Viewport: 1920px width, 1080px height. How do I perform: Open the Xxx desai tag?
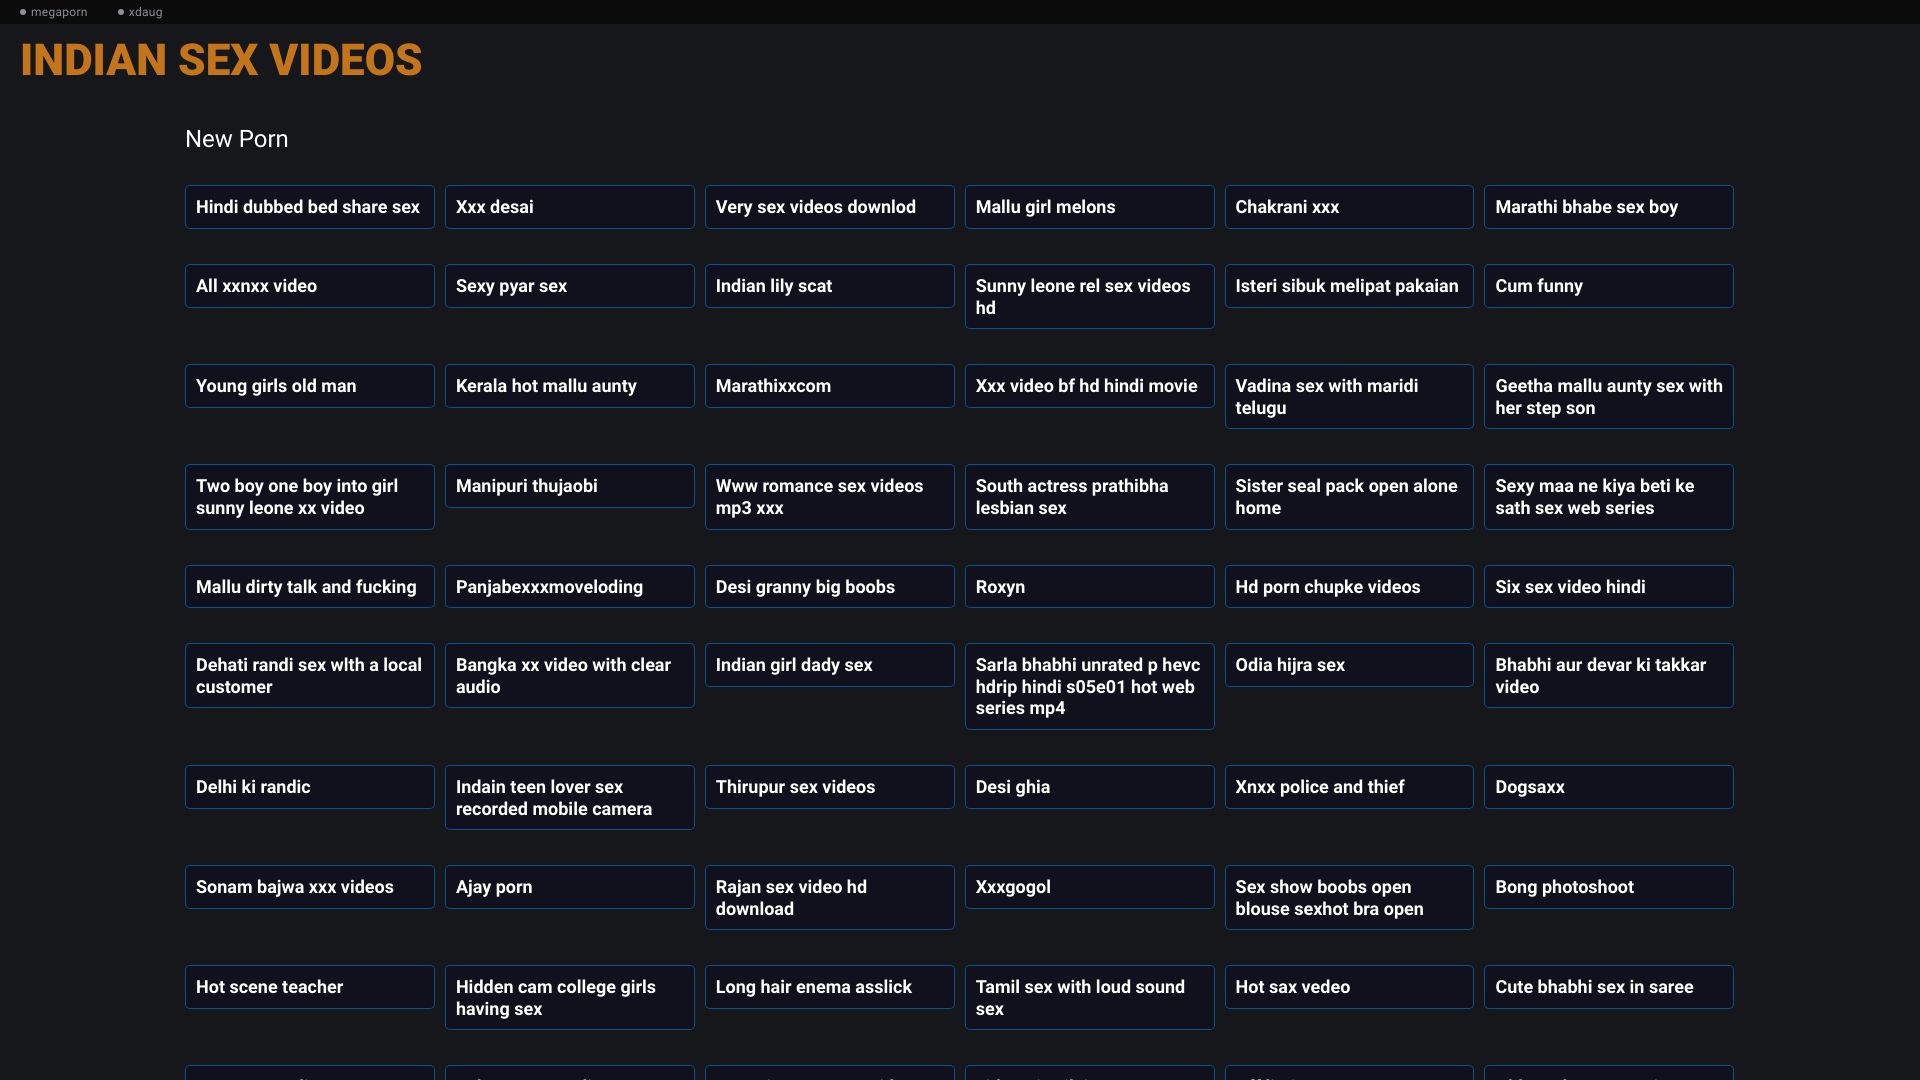point(569,207)
